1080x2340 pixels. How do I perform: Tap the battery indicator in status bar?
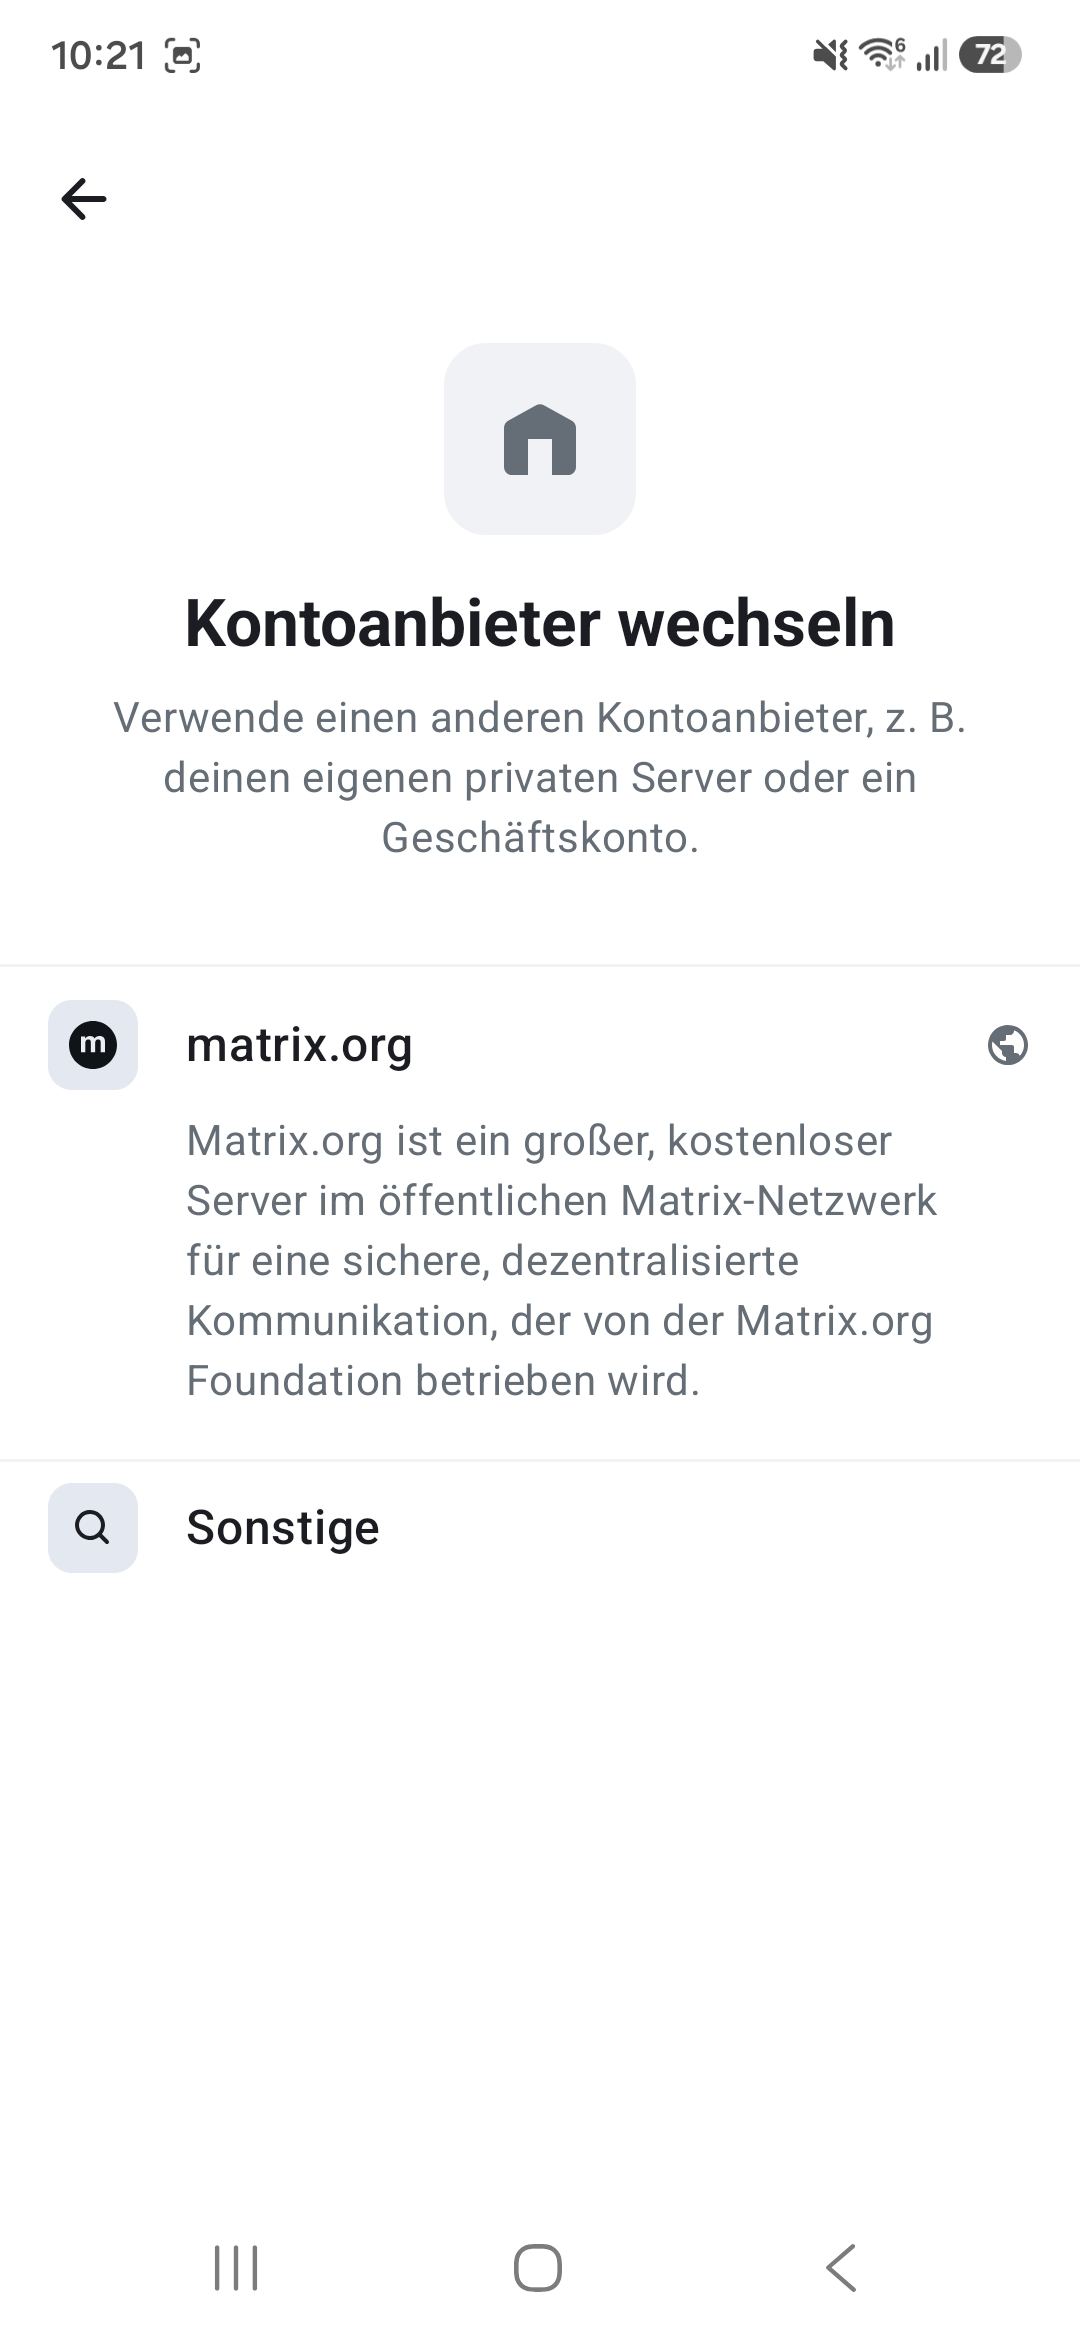990,55
